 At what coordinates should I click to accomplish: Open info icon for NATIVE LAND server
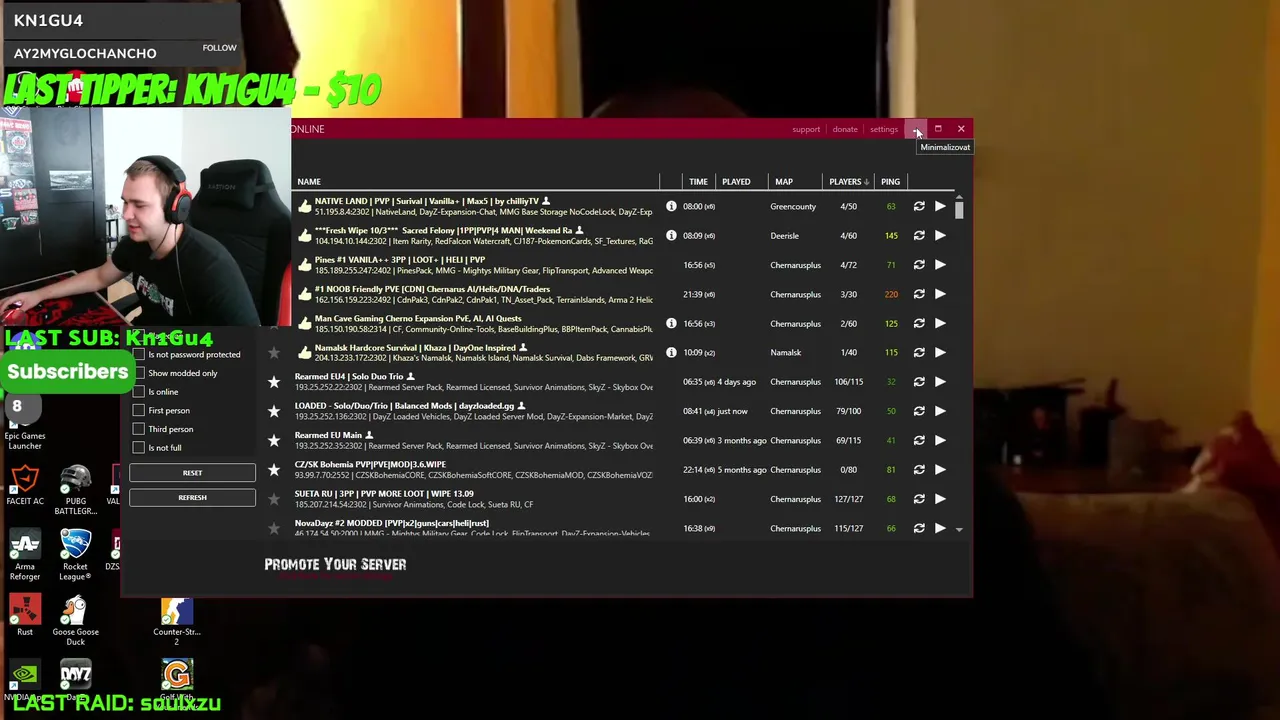tap(671, 206)
